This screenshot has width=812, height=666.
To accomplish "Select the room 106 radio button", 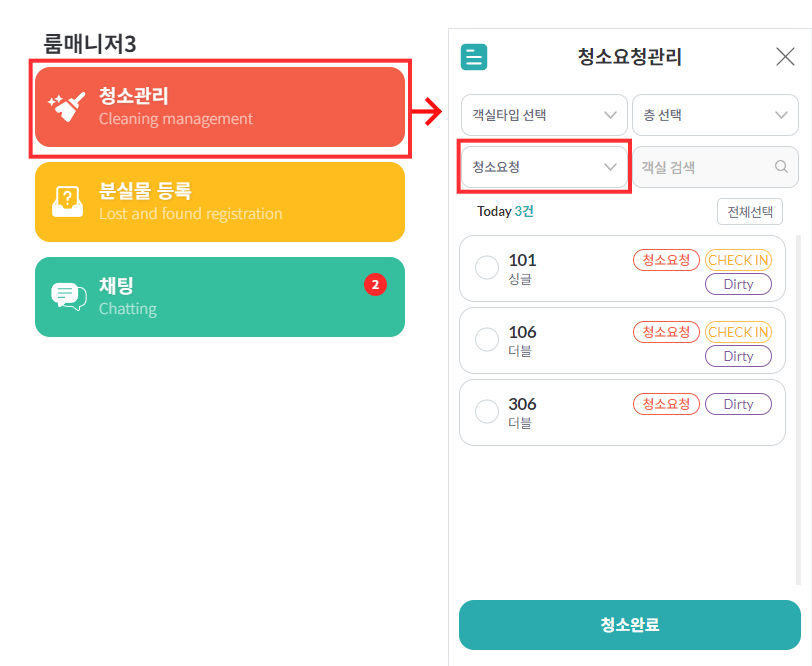I will 487,340.
